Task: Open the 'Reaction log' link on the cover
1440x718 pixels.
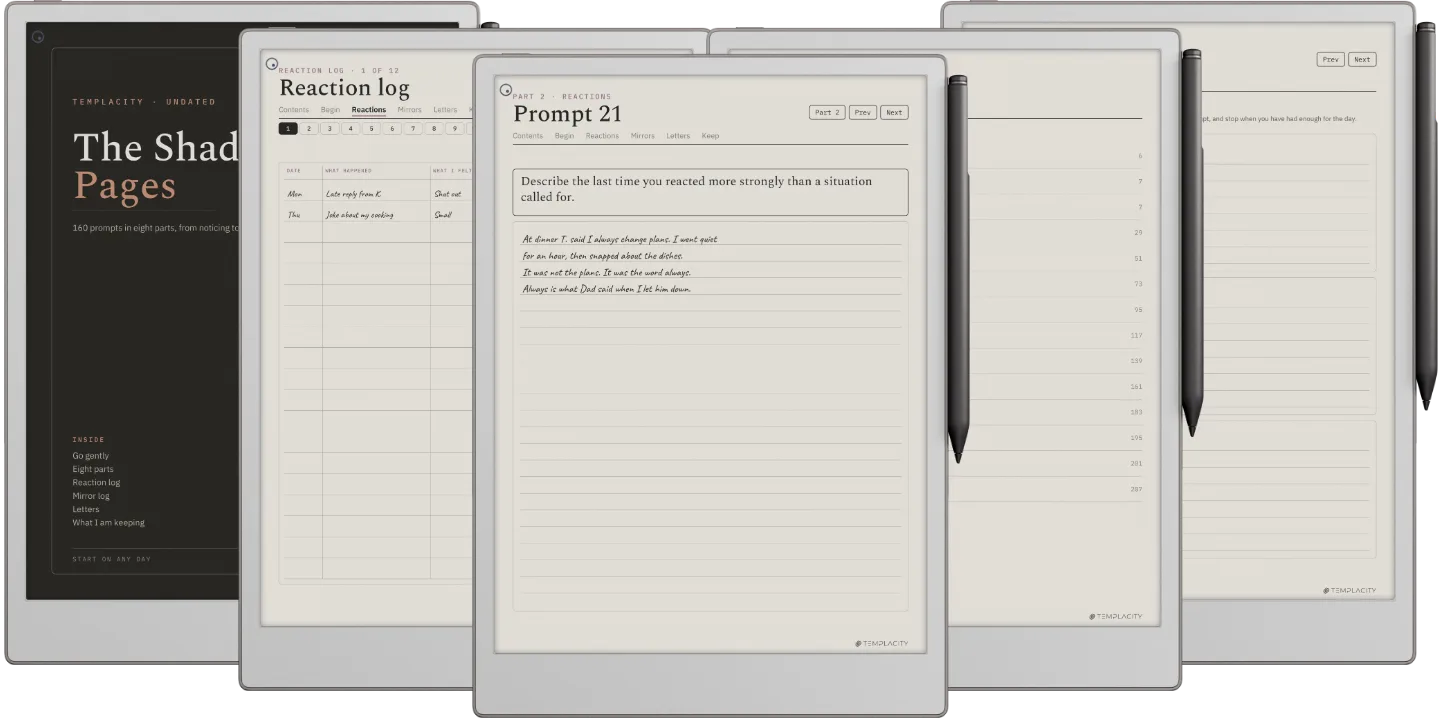Action: click(96, 483)
